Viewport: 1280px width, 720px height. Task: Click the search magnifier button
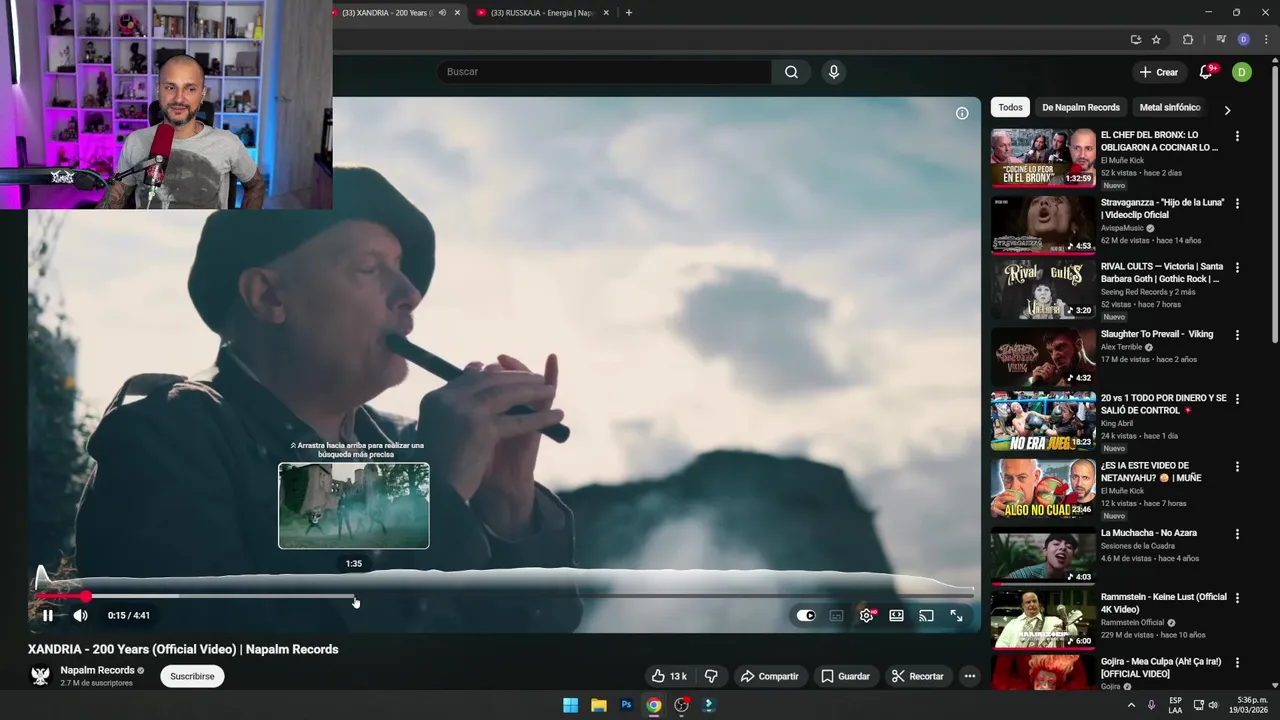pyautogui.click(x=791, y=72)
